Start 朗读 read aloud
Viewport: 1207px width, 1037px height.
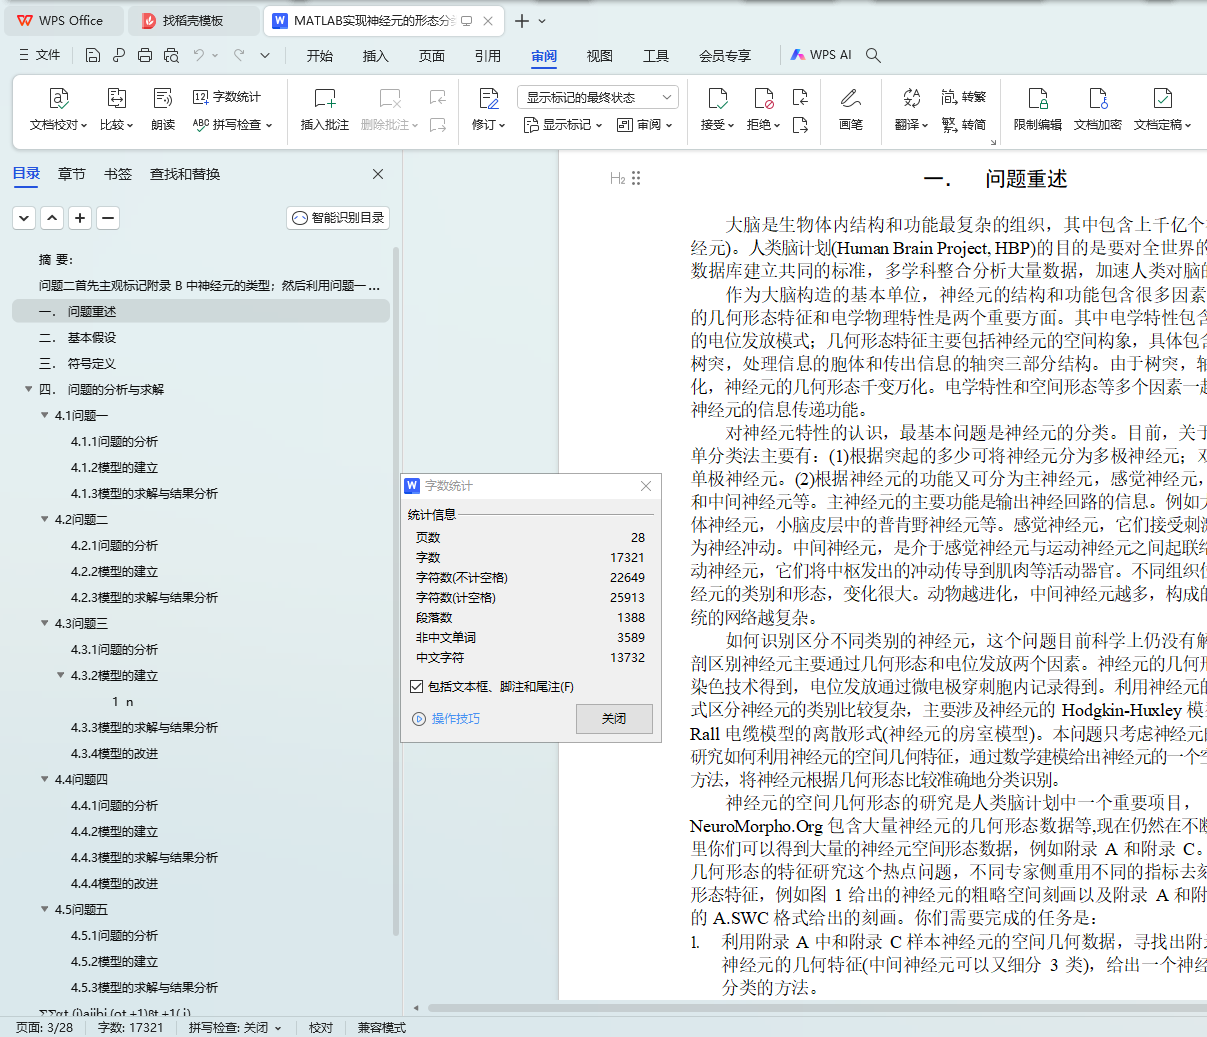tap(163, 109)
